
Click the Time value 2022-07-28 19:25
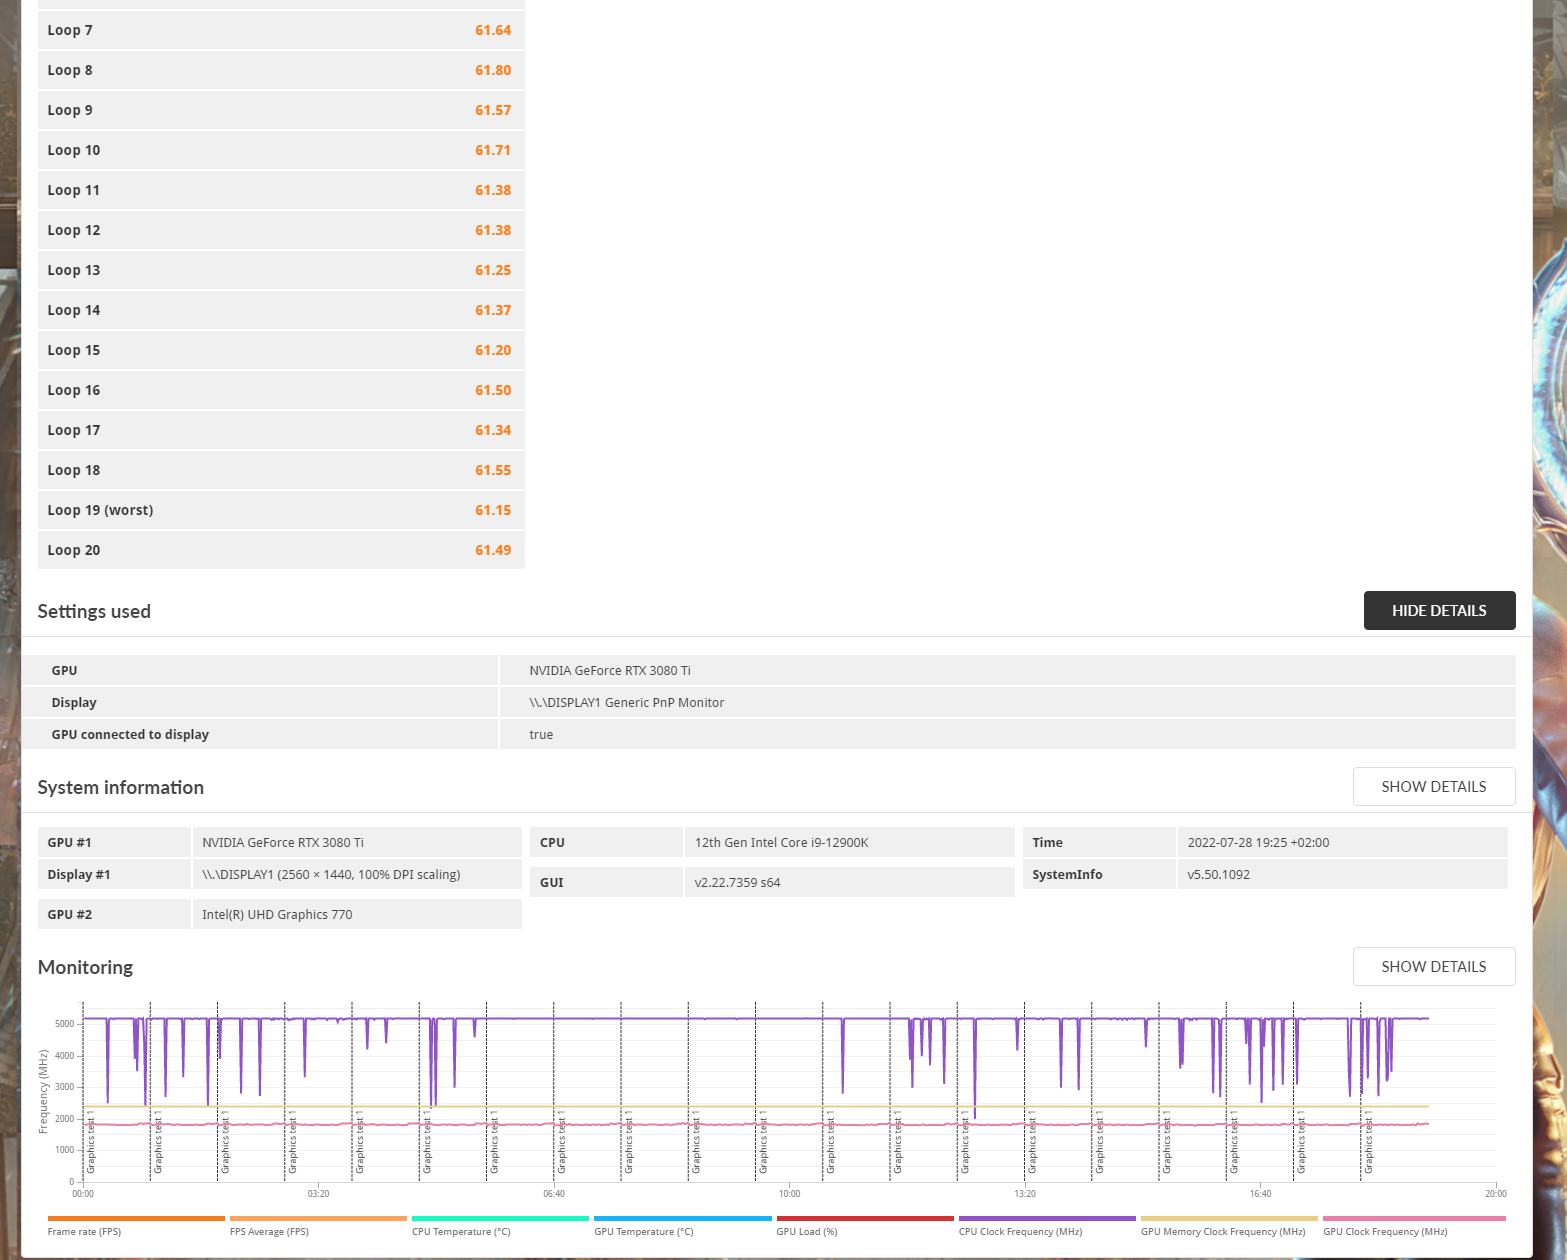[x=1258, y=842]
